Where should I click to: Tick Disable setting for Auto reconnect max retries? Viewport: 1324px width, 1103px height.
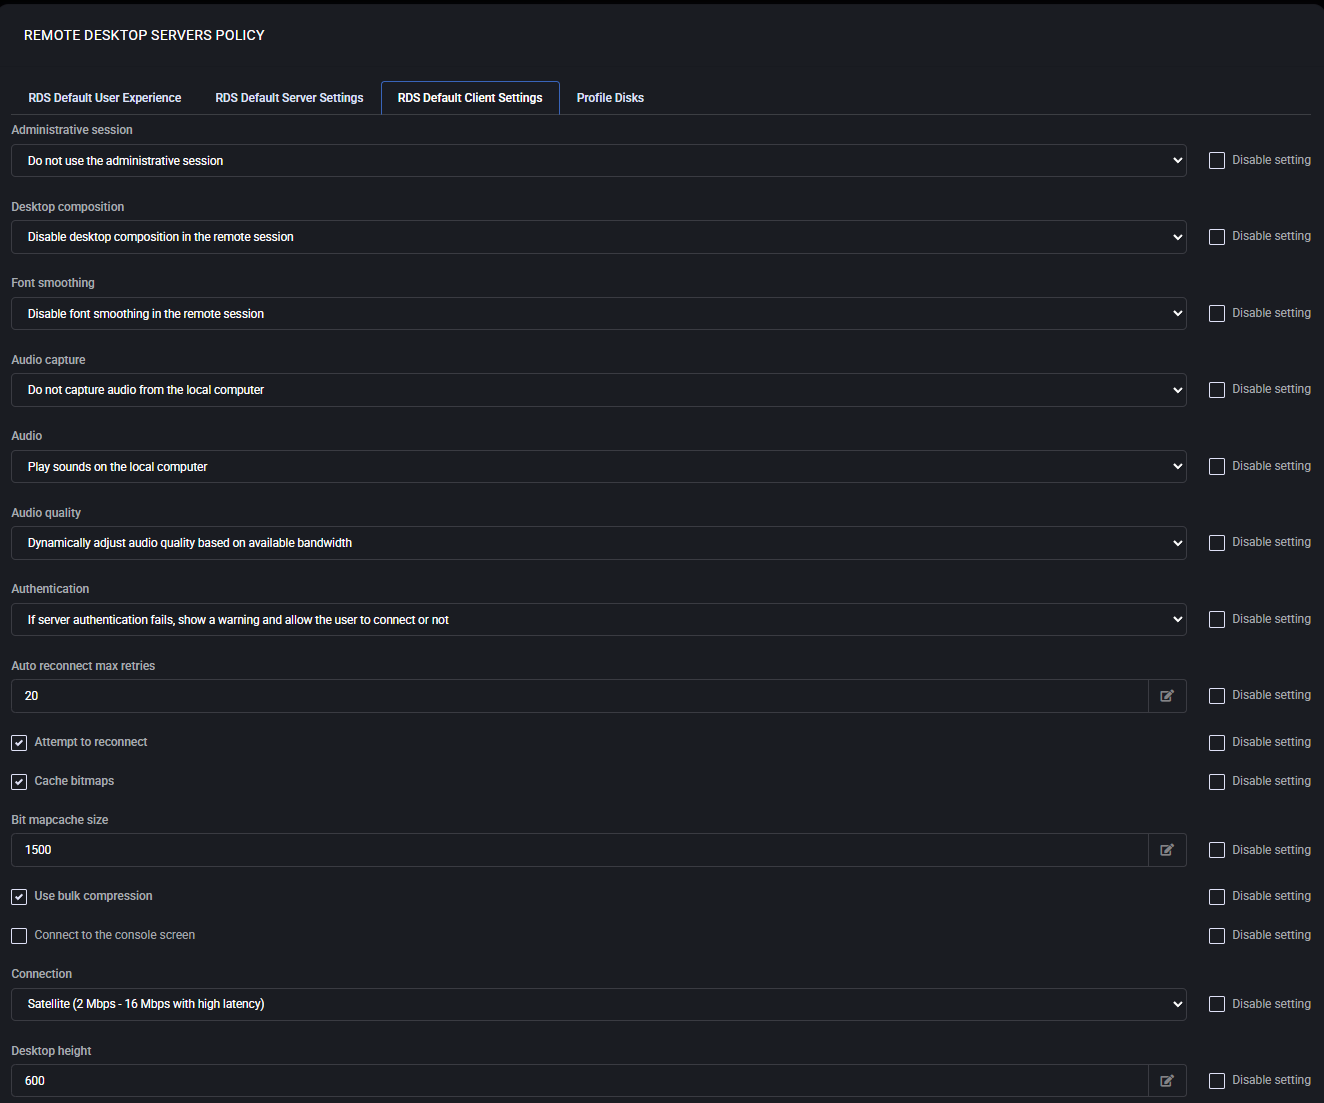click(1217, 696)
